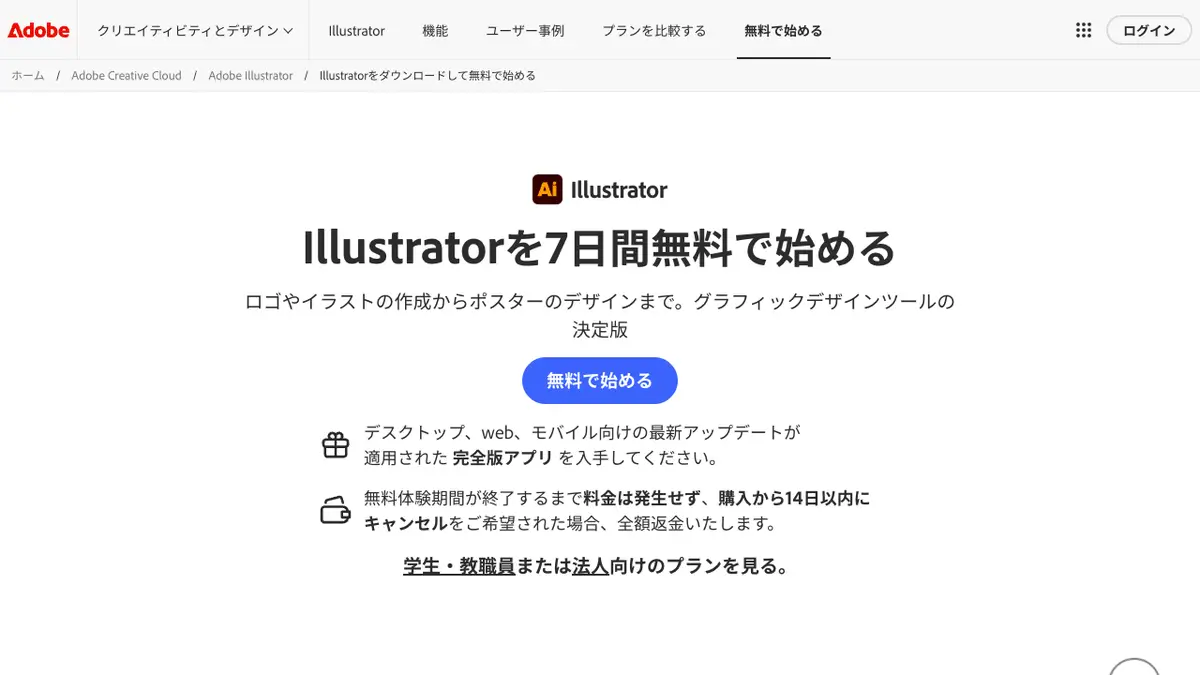
Task: Expand クリエイティビティとデザイン dropdown menu
Action: pos(195,31)
